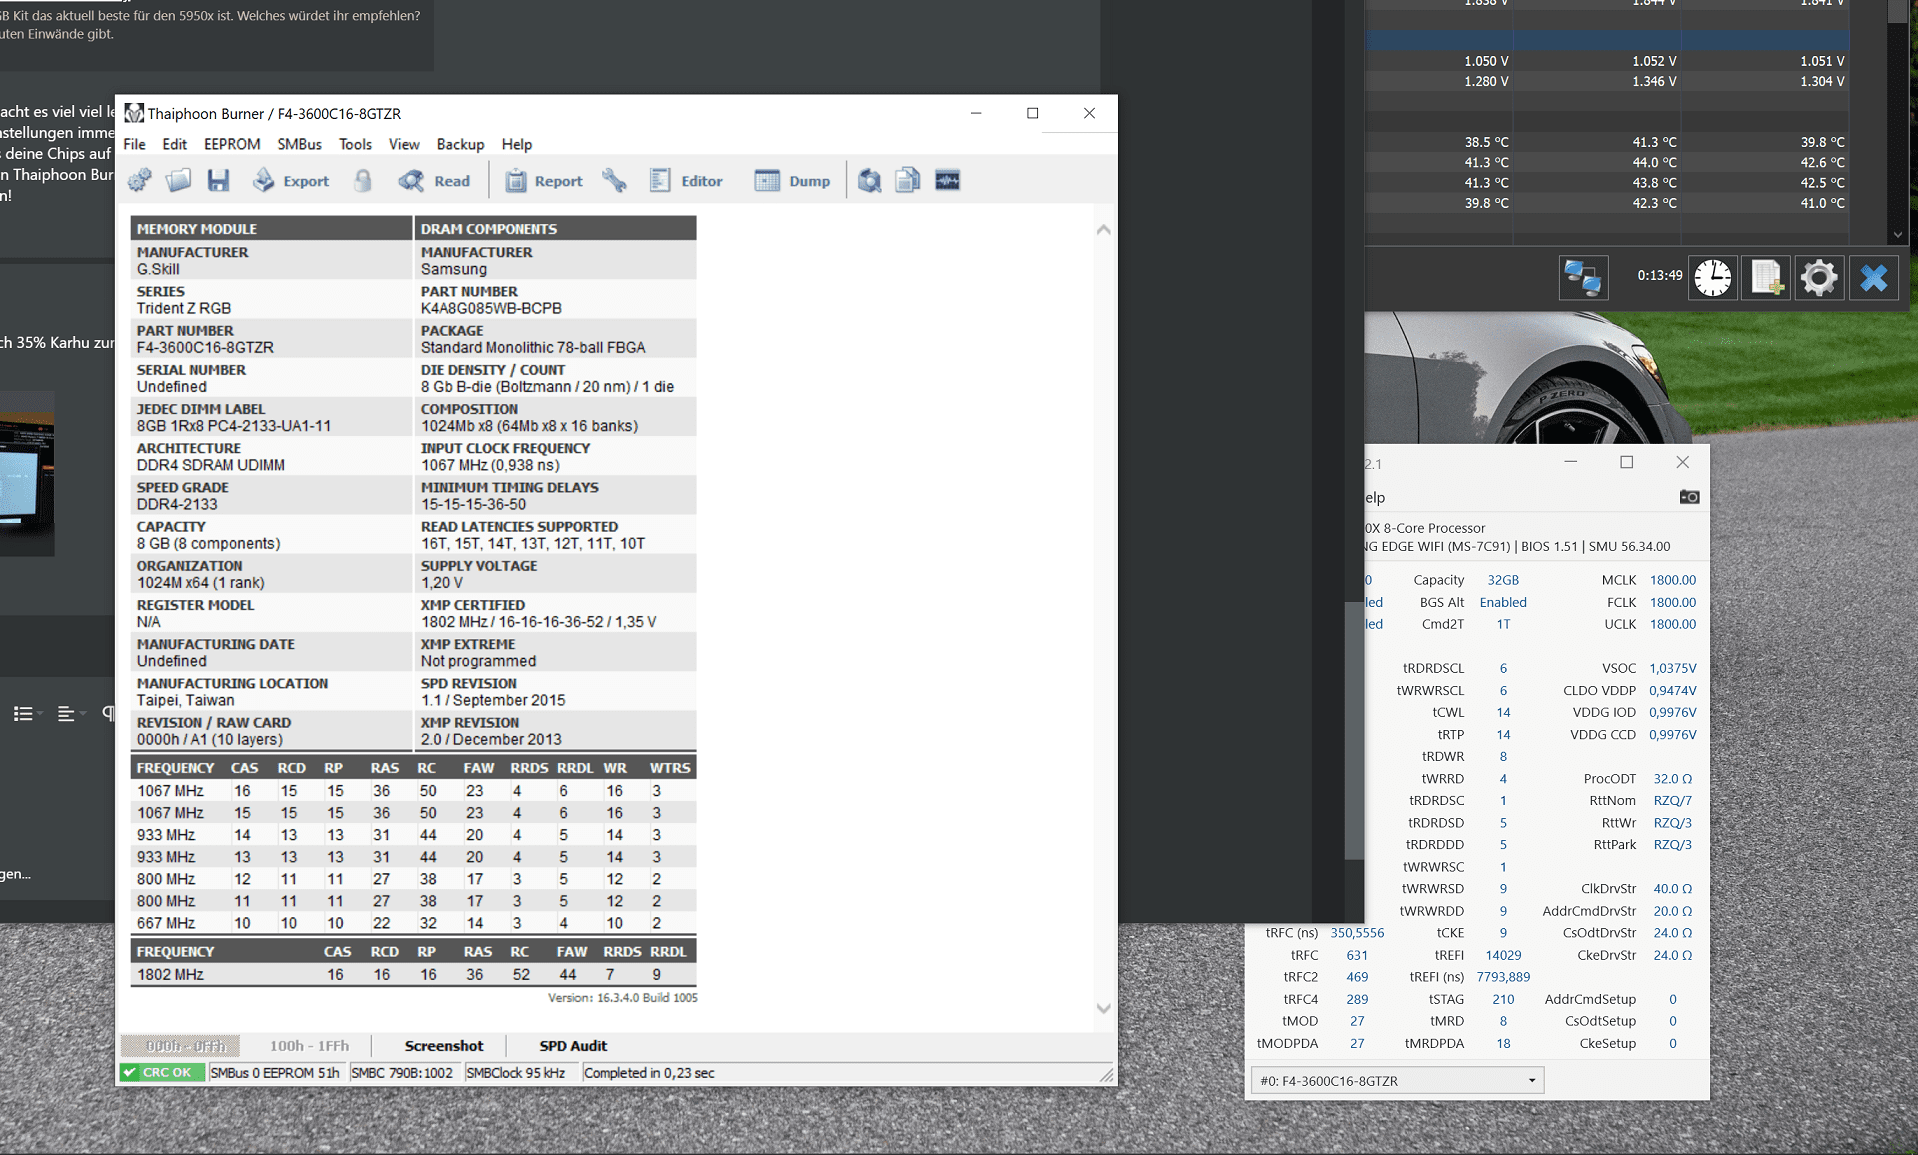The height and width of the screenshot is (1155, 1918).
Task: Open the Help menu in Thaiphoon Burner
Action: pyautogui.click(x=517, y=144)
